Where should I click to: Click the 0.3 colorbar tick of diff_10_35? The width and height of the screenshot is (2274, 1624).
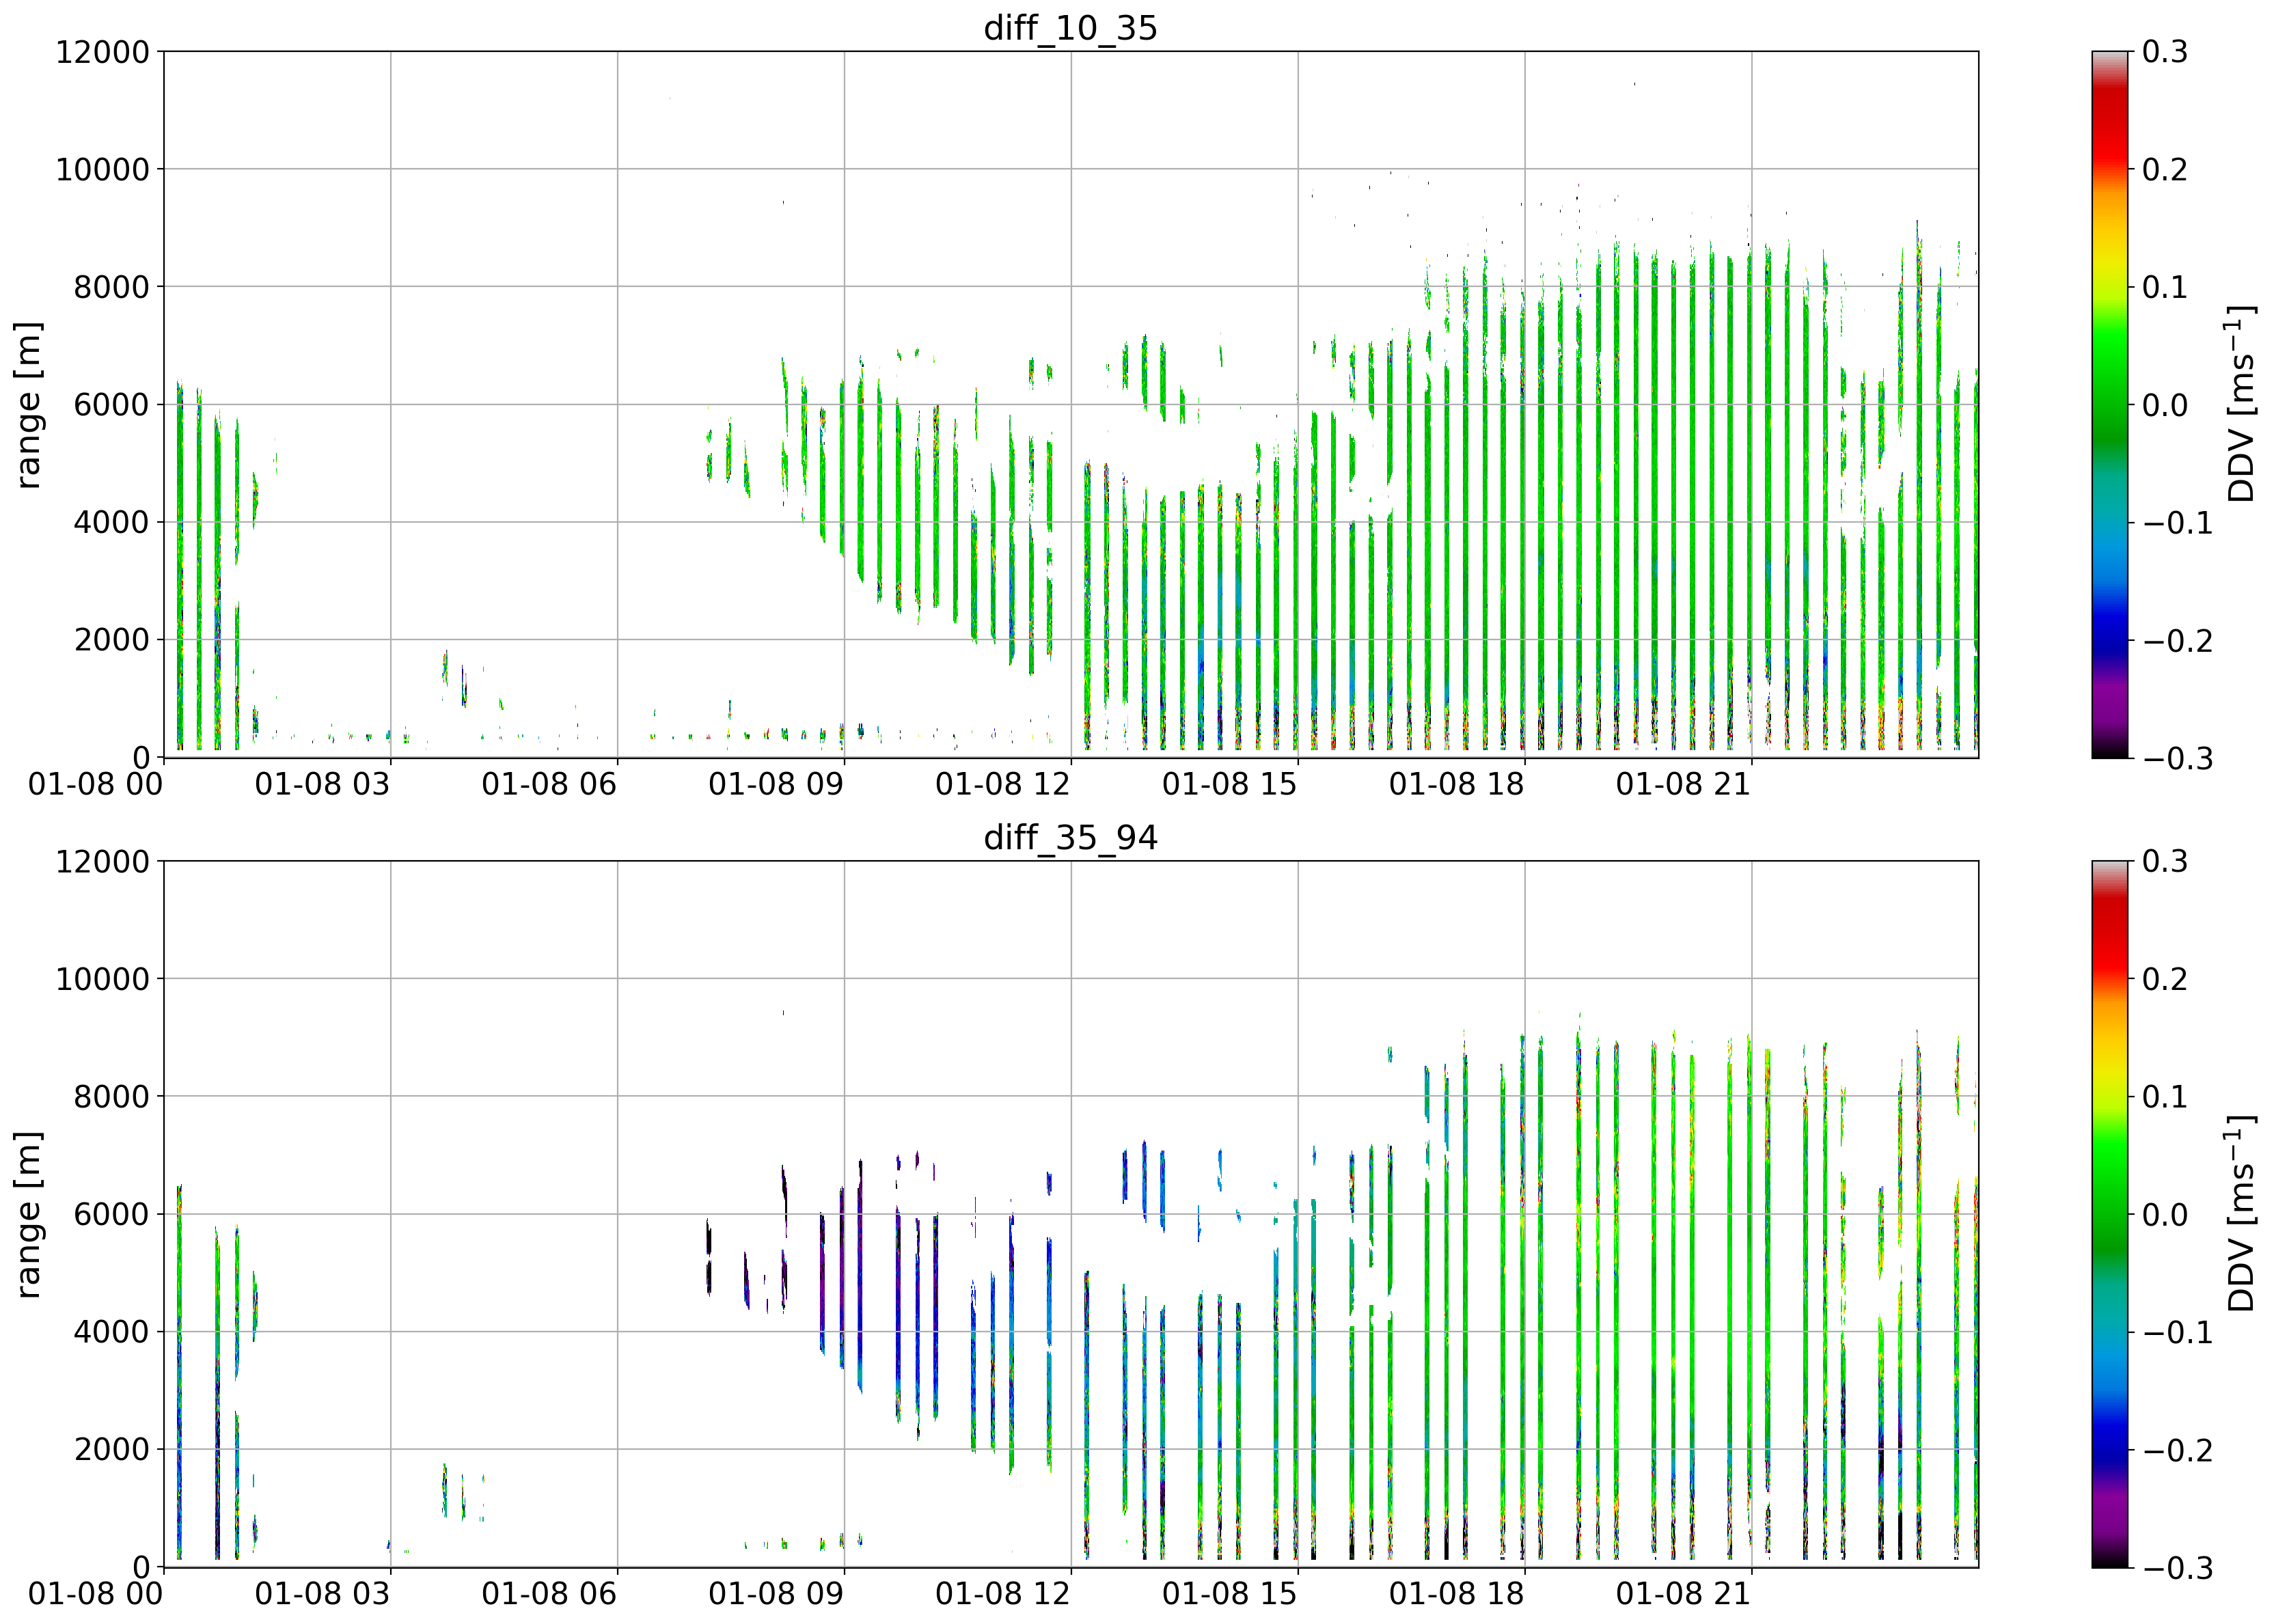(x=2165, y=52)
